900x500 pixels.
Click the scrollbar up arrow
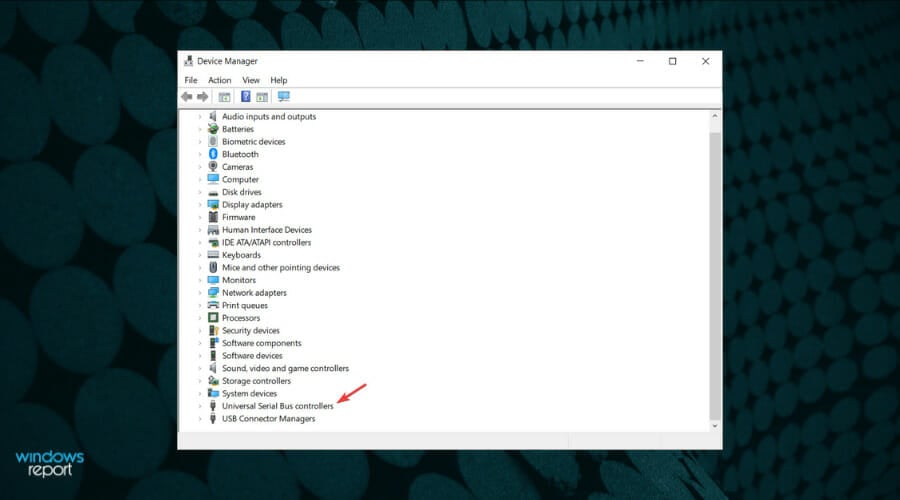tap(715, 116)
